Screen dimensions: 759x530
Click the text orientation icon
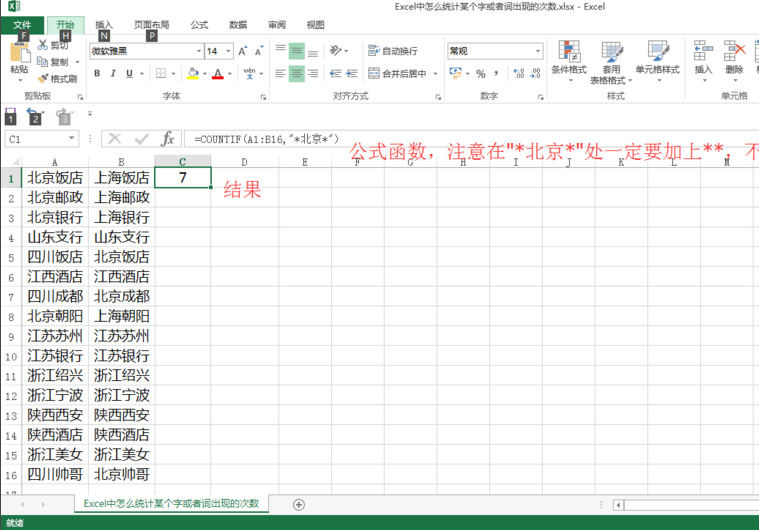pos(335,50)
